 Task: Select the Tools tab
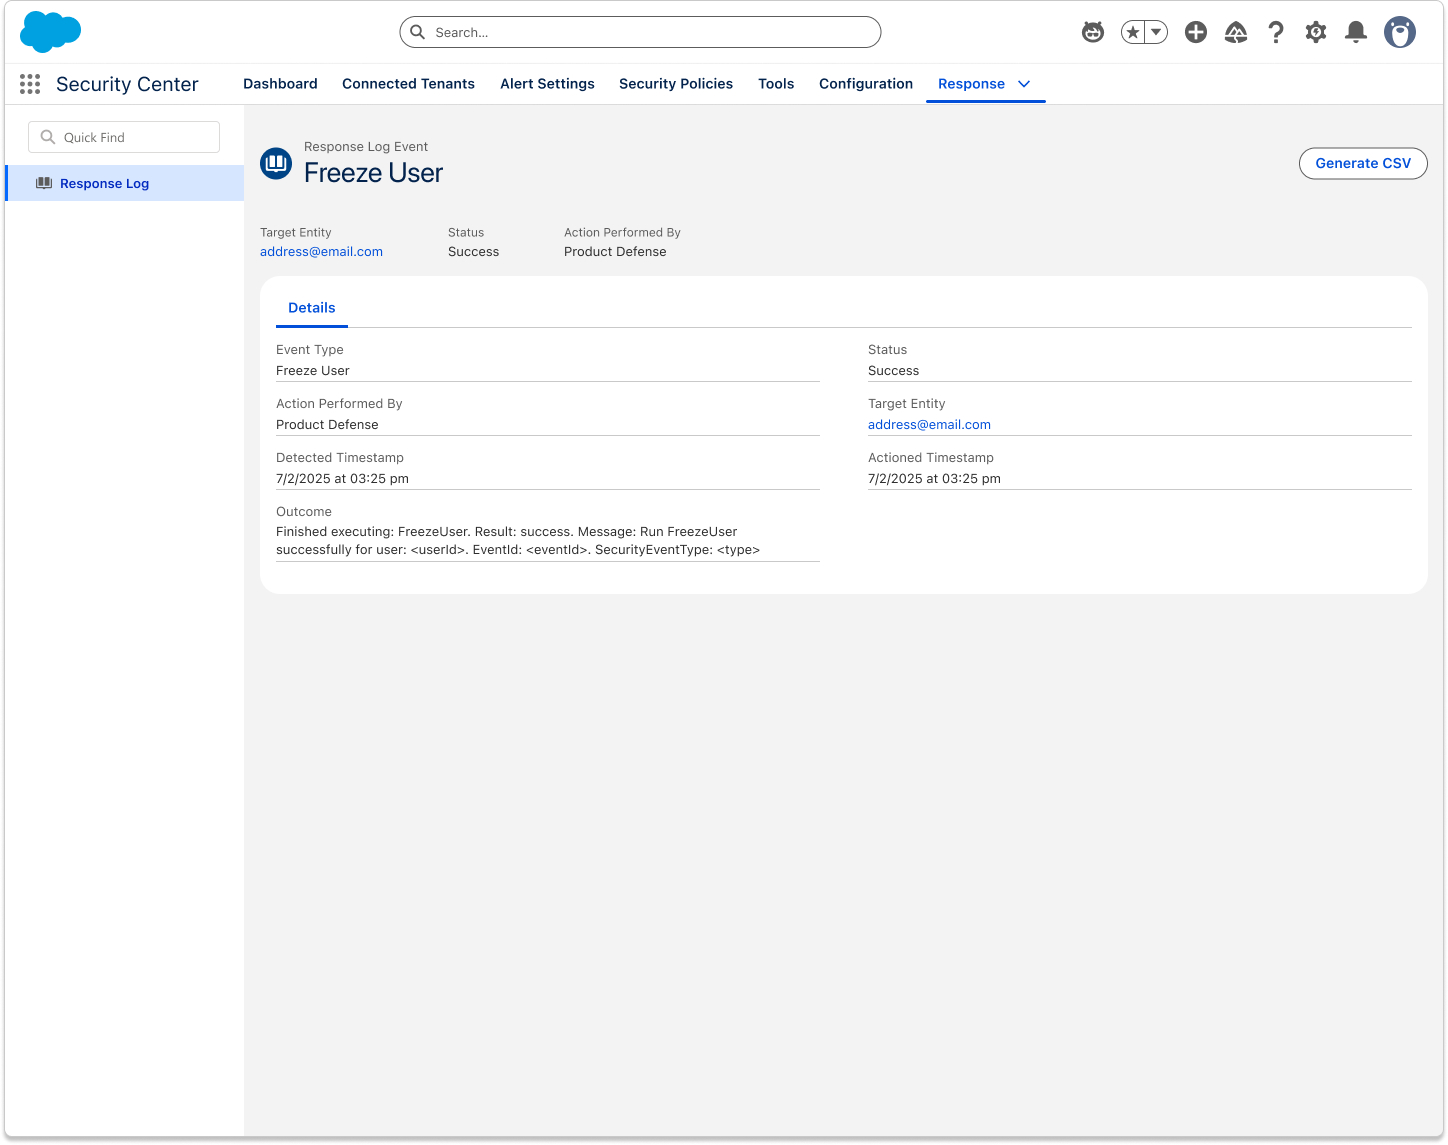(776, 84)
